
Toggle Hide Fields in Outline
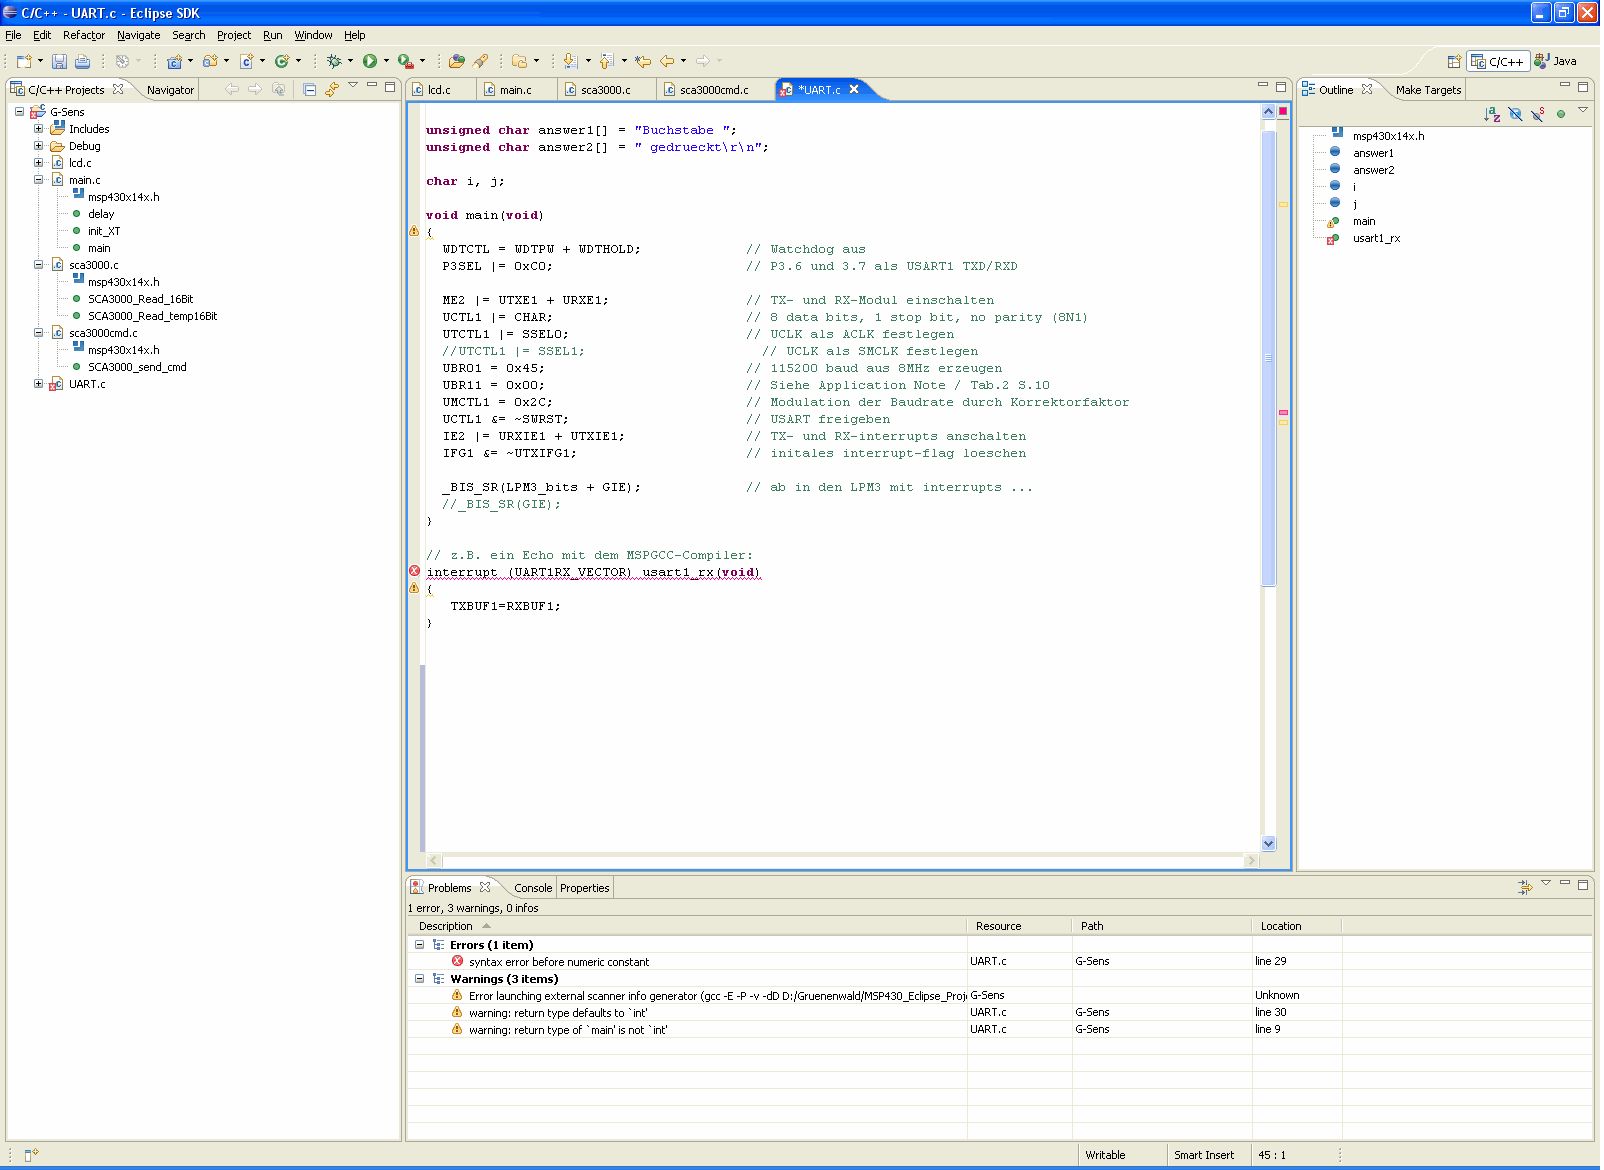(x=1516, y=114)
